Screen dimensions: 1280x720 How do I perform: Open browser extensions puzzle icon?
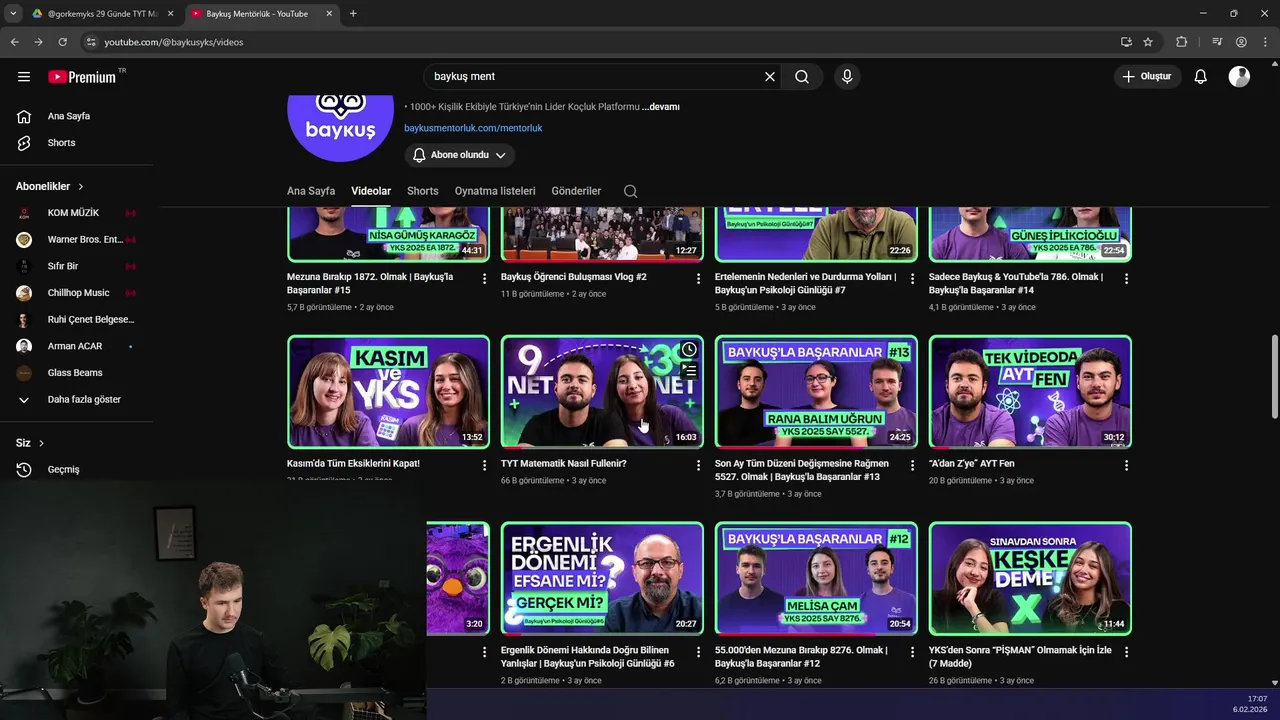tap(1182, 42)
